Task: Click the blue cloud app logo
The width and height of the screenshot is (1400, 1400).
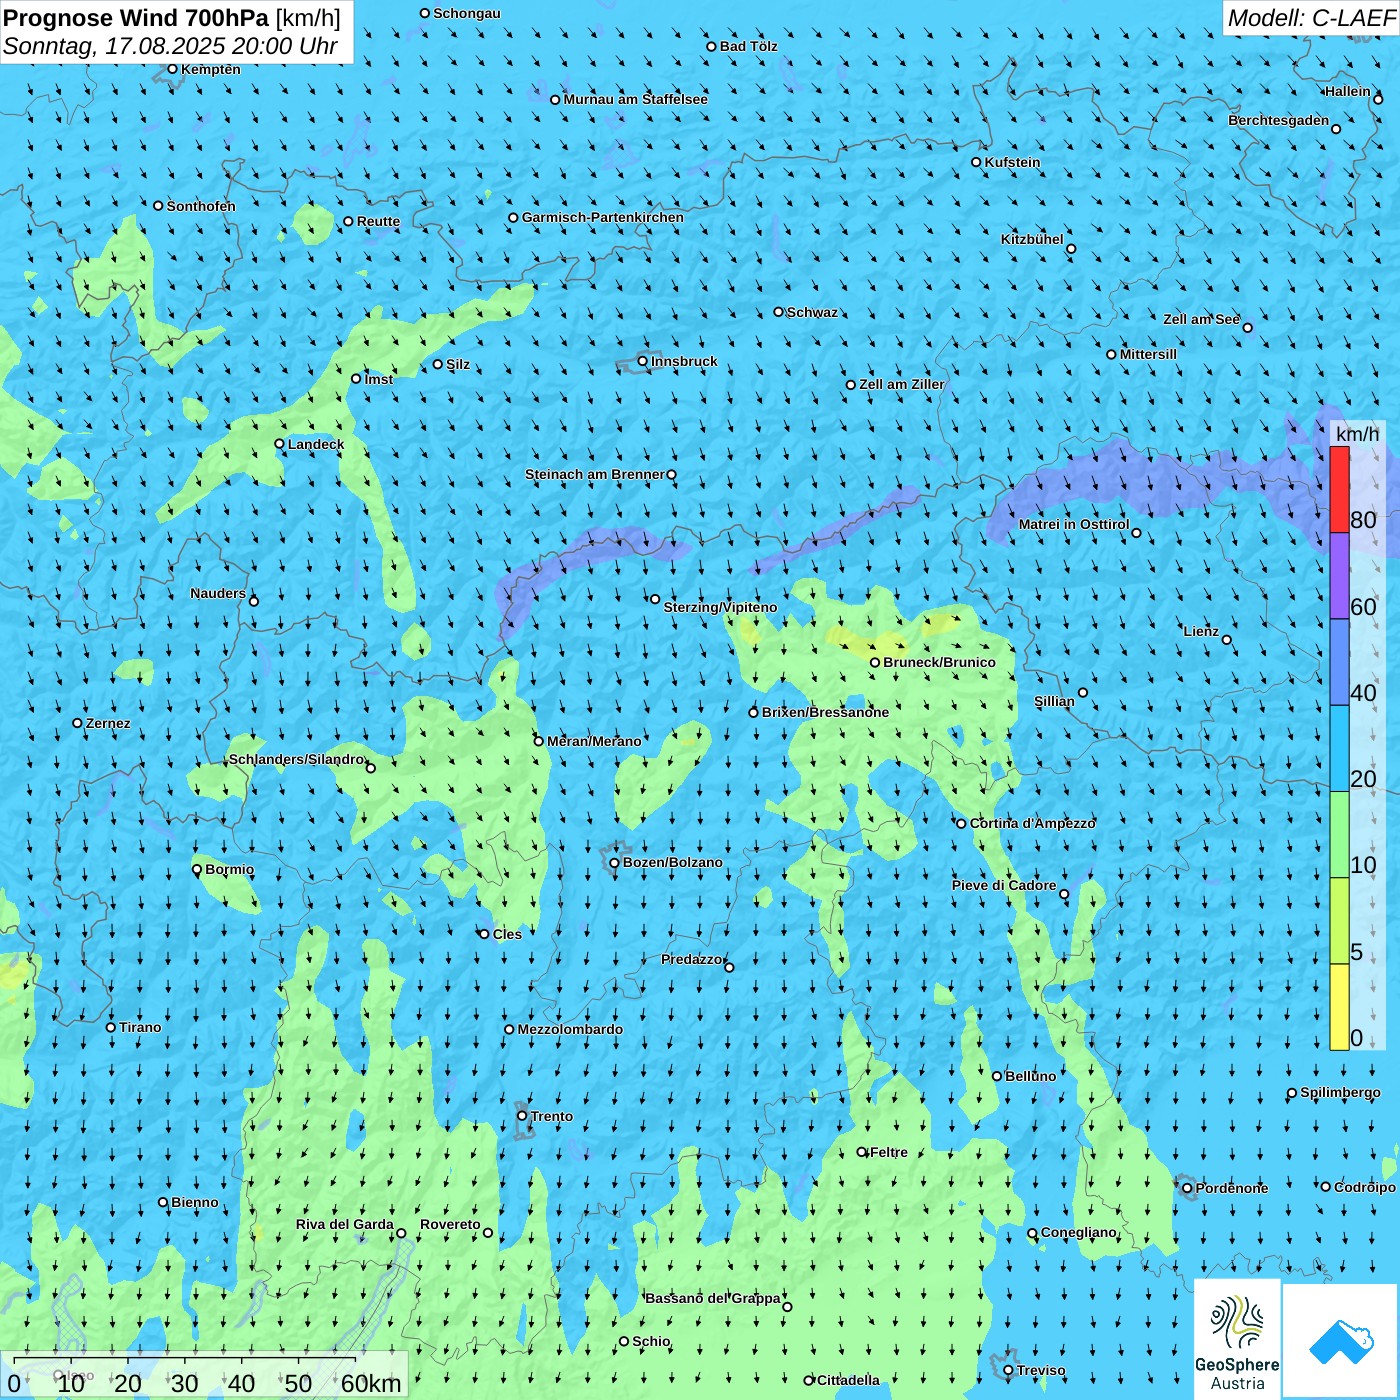Action: click(x=1341, y=1341)
